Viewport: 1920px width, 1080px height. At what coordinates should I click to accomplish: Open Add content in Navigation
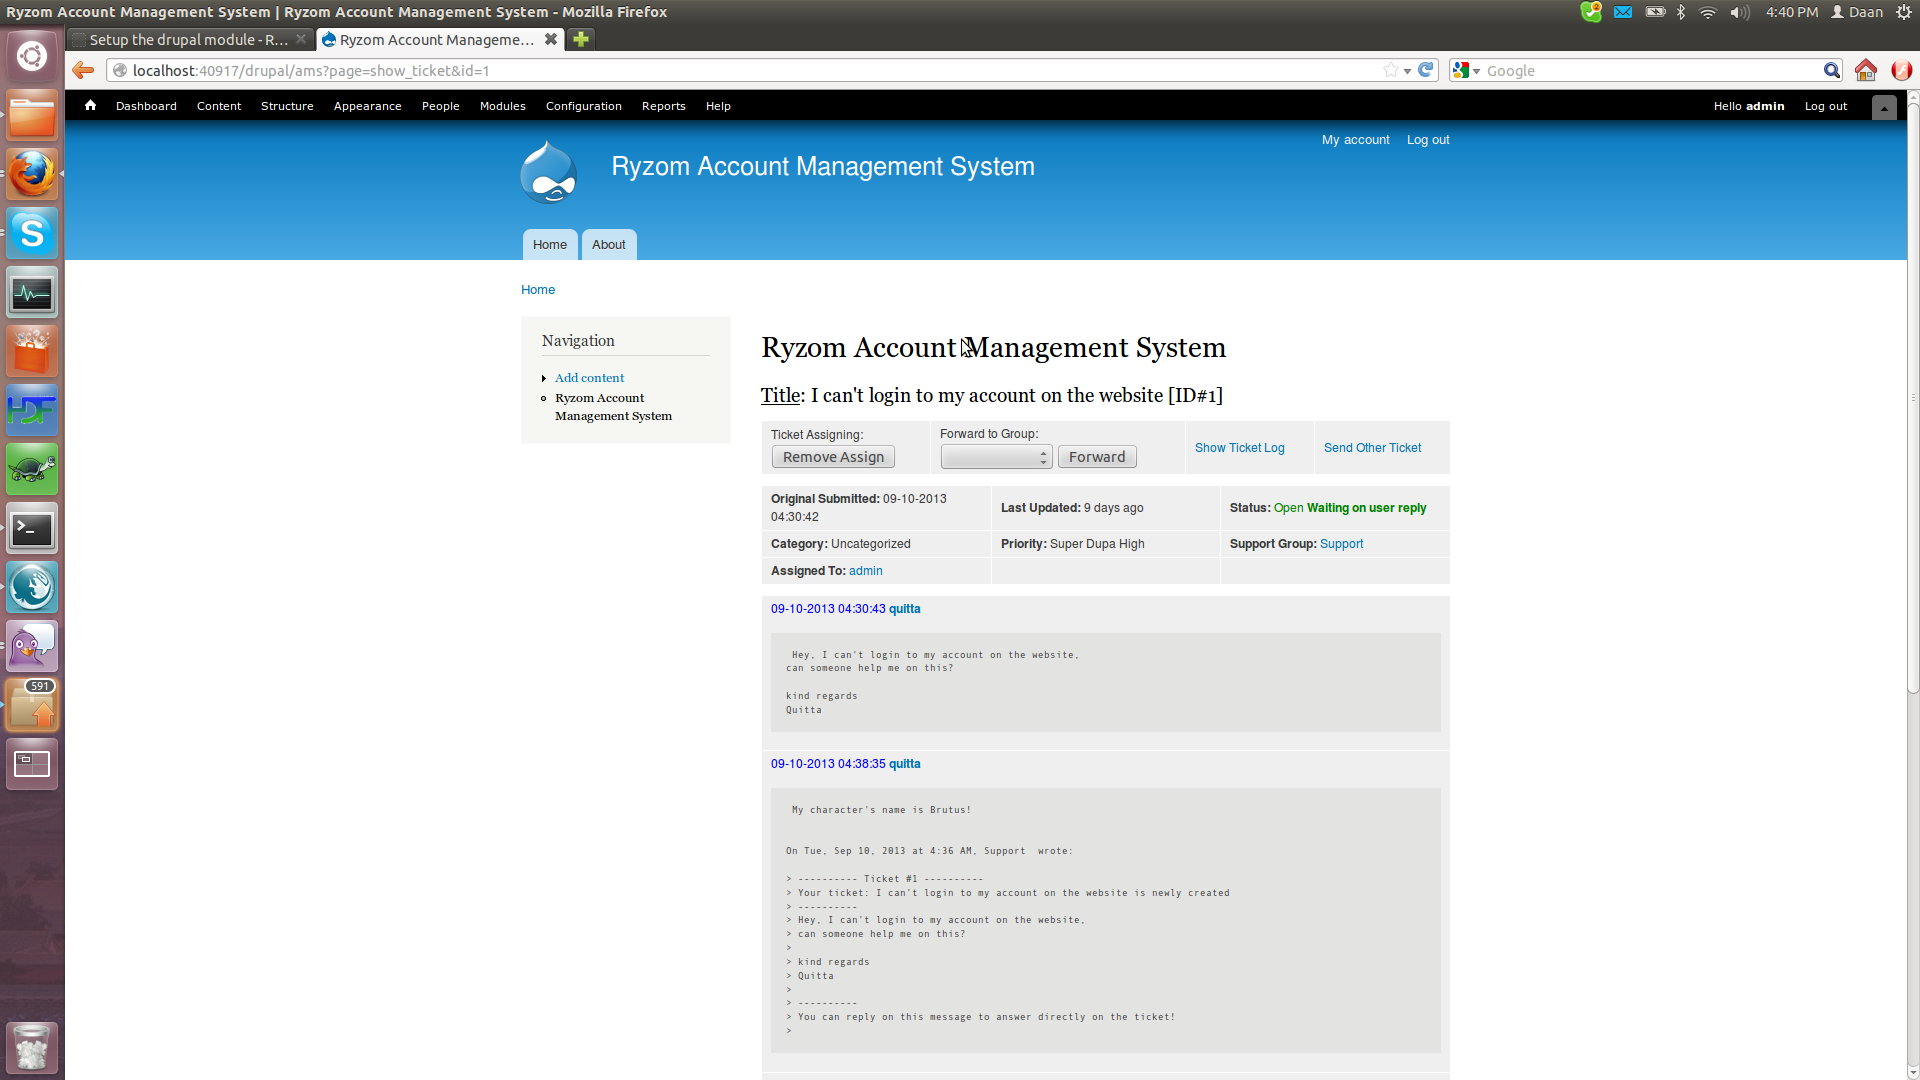pyautogui.click(x=589, y=378)
